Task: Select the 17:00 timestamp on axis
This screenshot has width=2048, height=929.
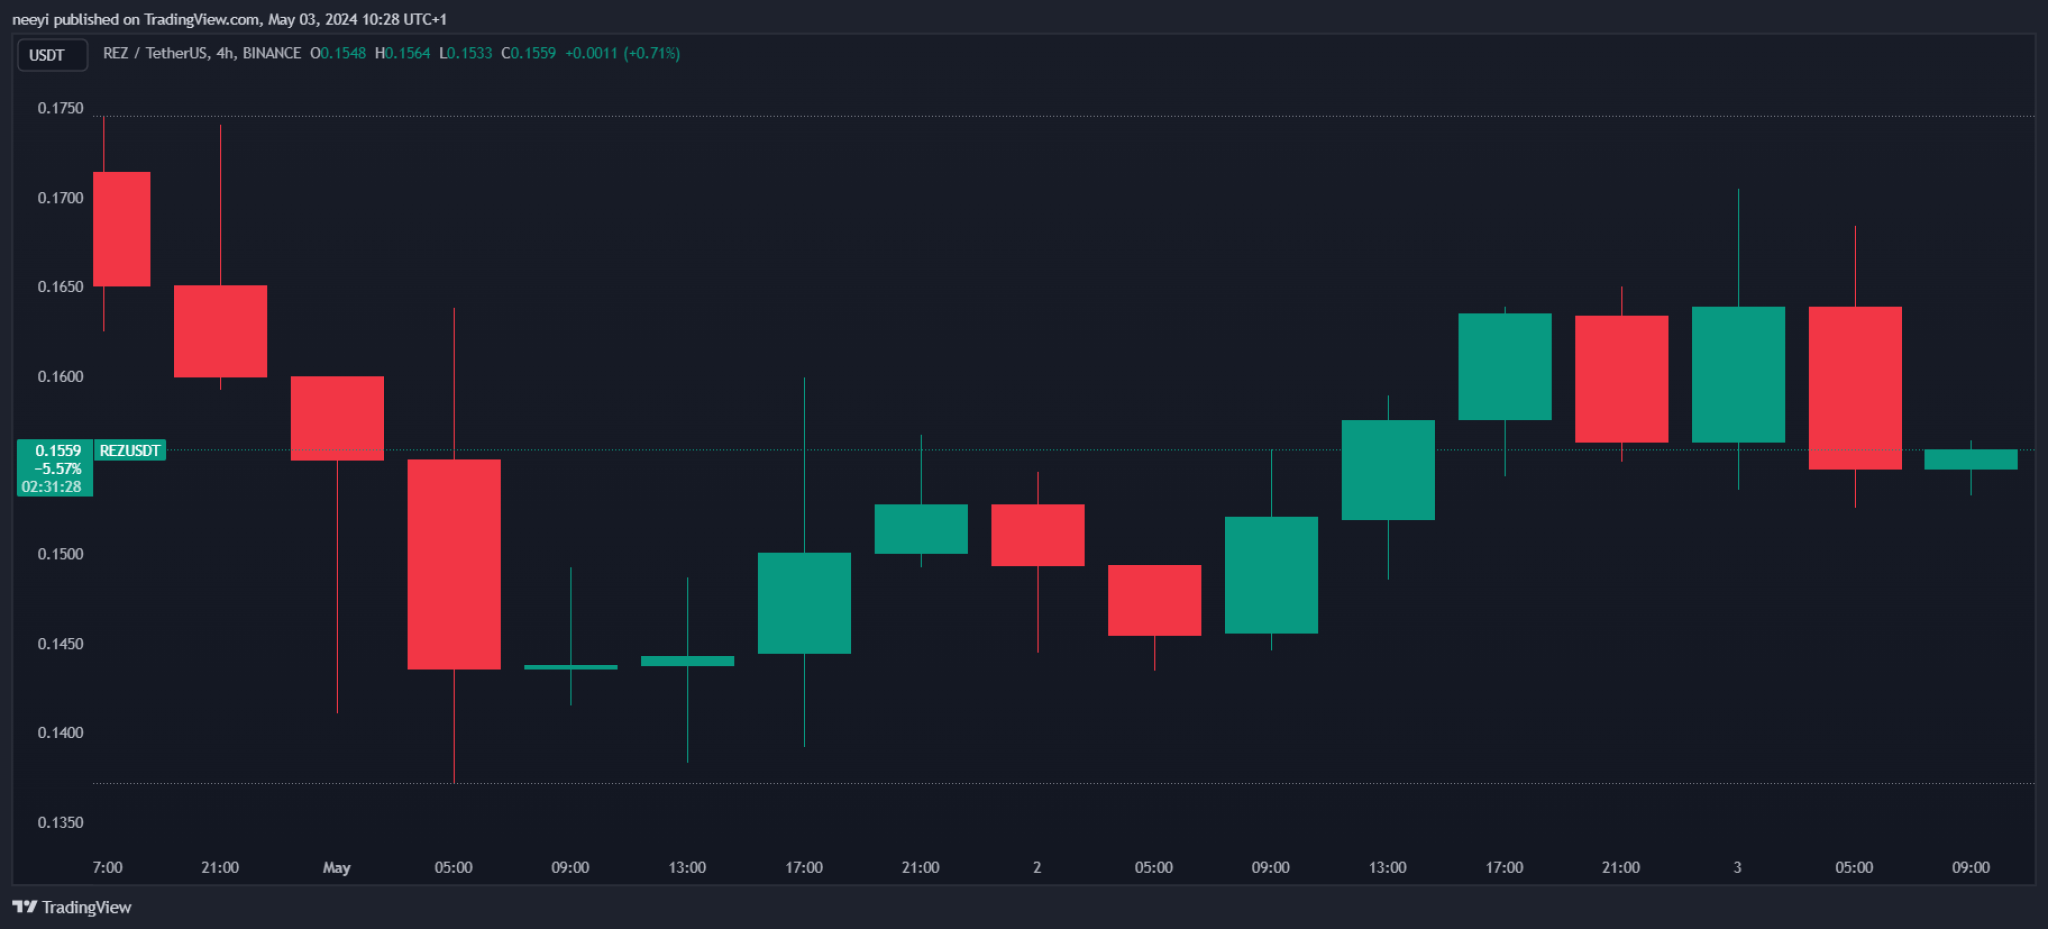Action: coord(805,868)
